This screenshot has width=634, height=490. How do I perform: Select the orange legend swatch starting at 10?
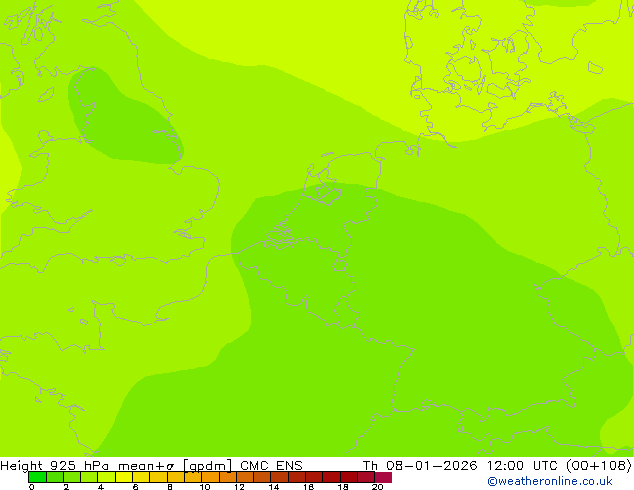(210, 477)
